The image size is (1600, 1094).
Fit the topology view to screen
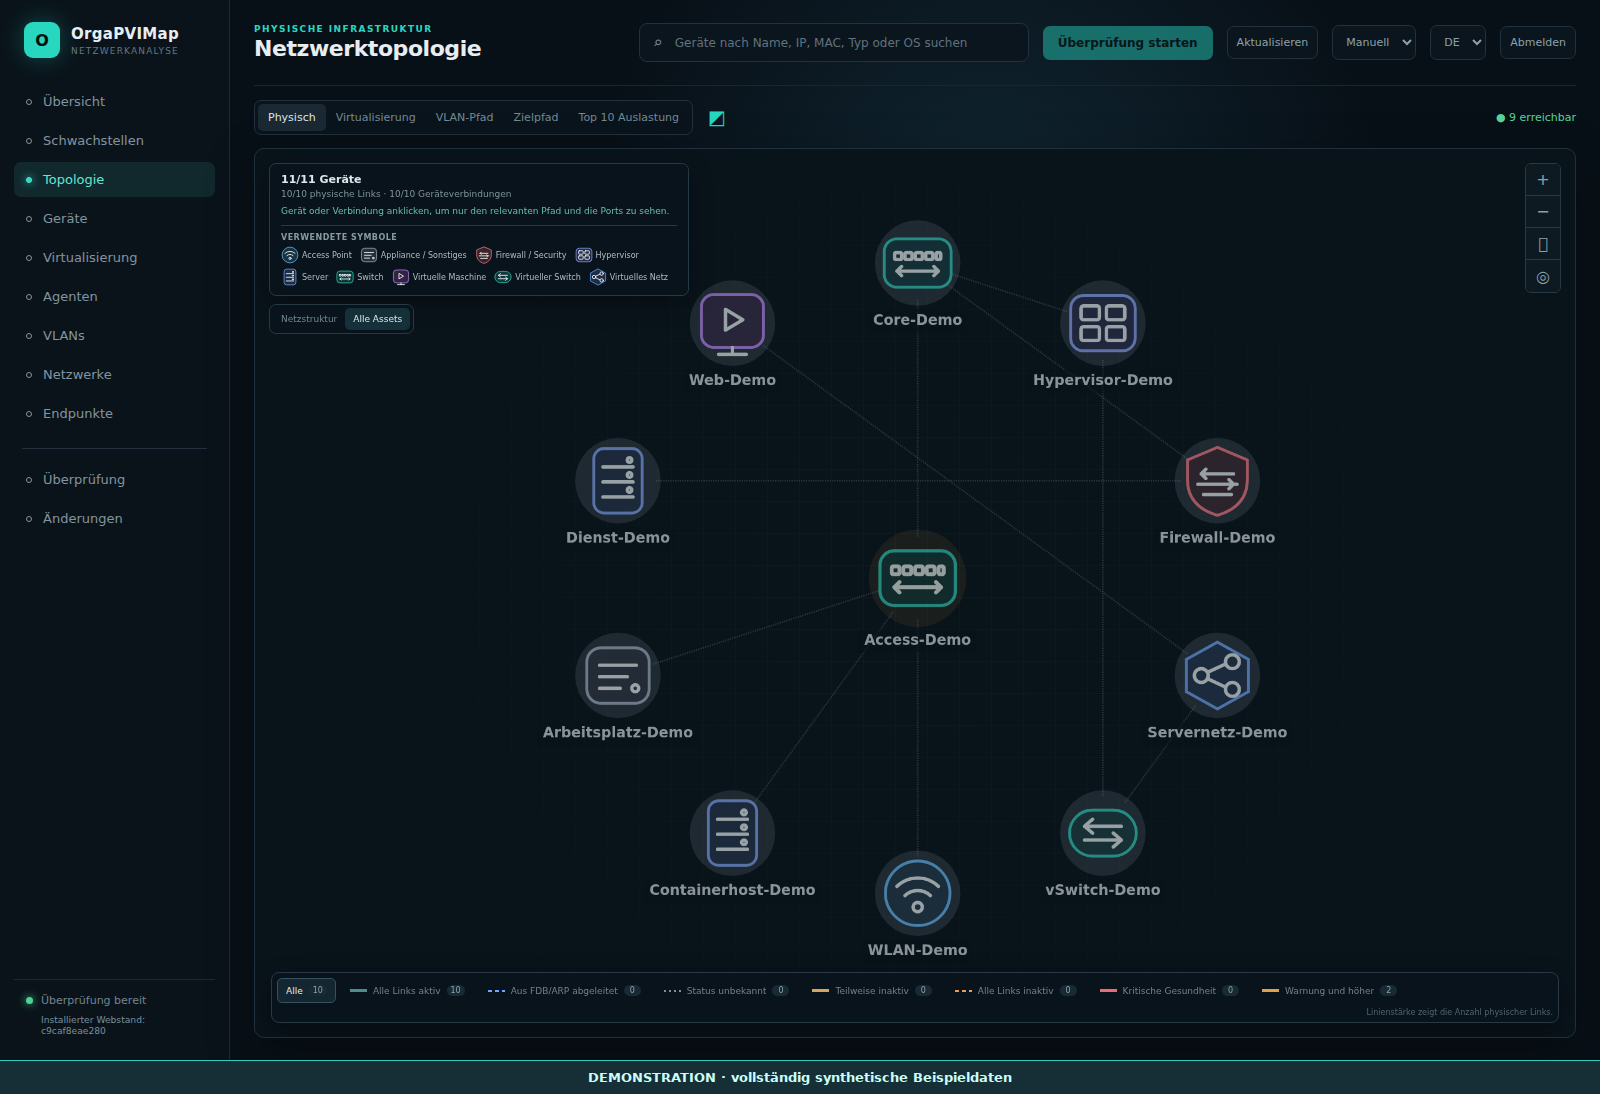[1543, 245]
